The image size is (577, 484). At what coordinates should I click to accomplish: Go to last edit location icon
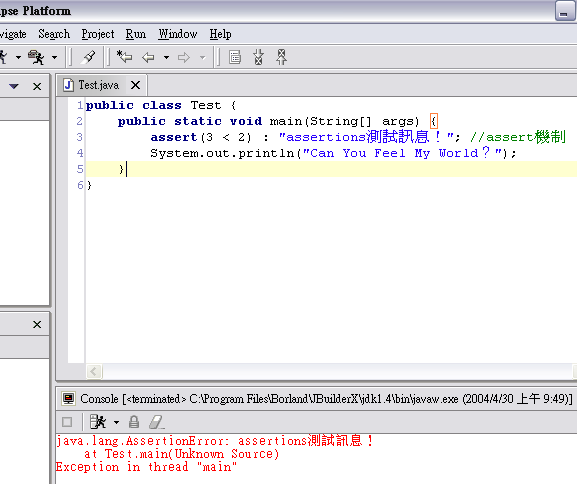[x=124, y=57]
